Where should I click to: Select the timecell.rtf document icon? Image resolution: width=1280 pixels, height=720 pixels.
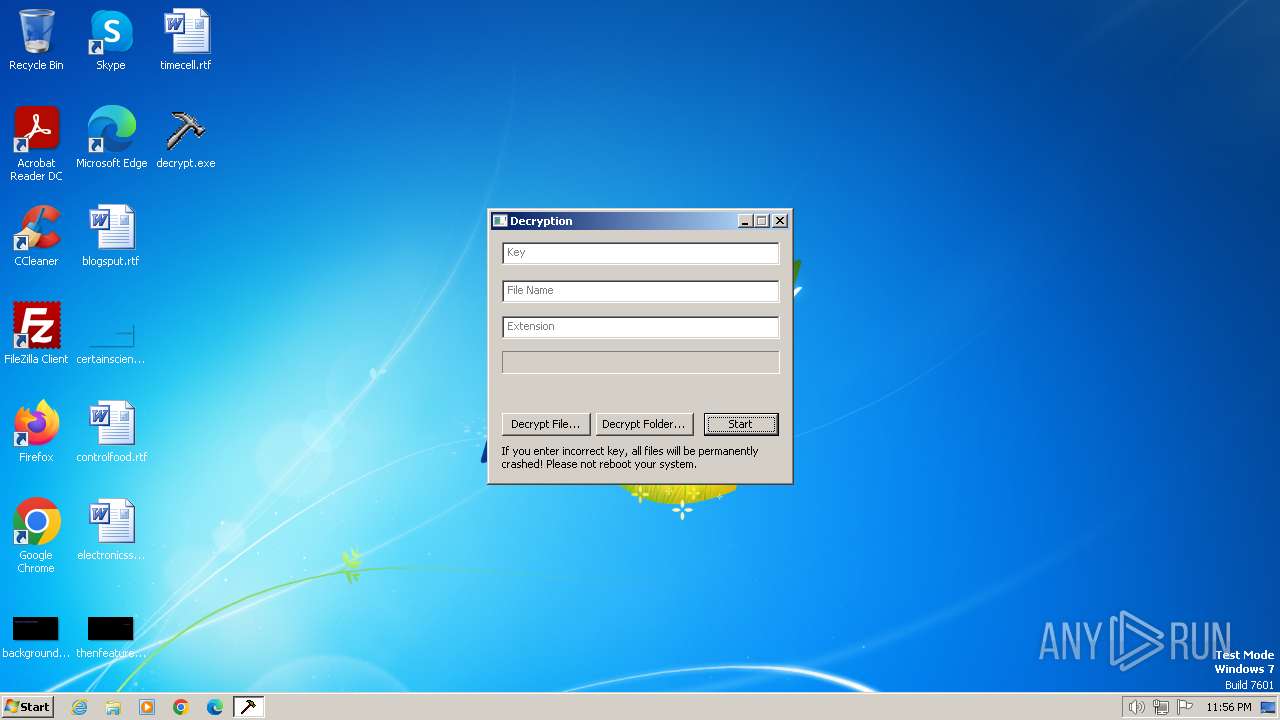[186, 40]
